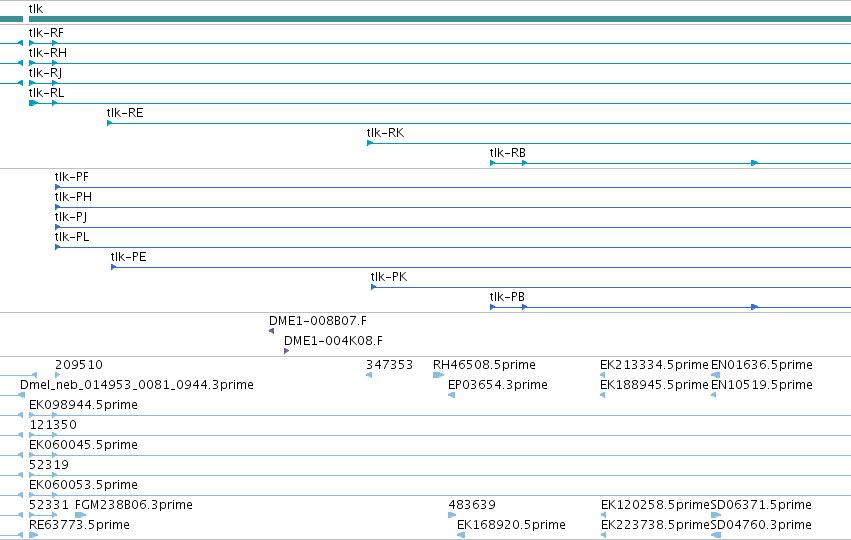Image resolution: width=851 pixels, height=540 pixels.
Task: Select protein tlk-PK label
Action: click(389, 277)
